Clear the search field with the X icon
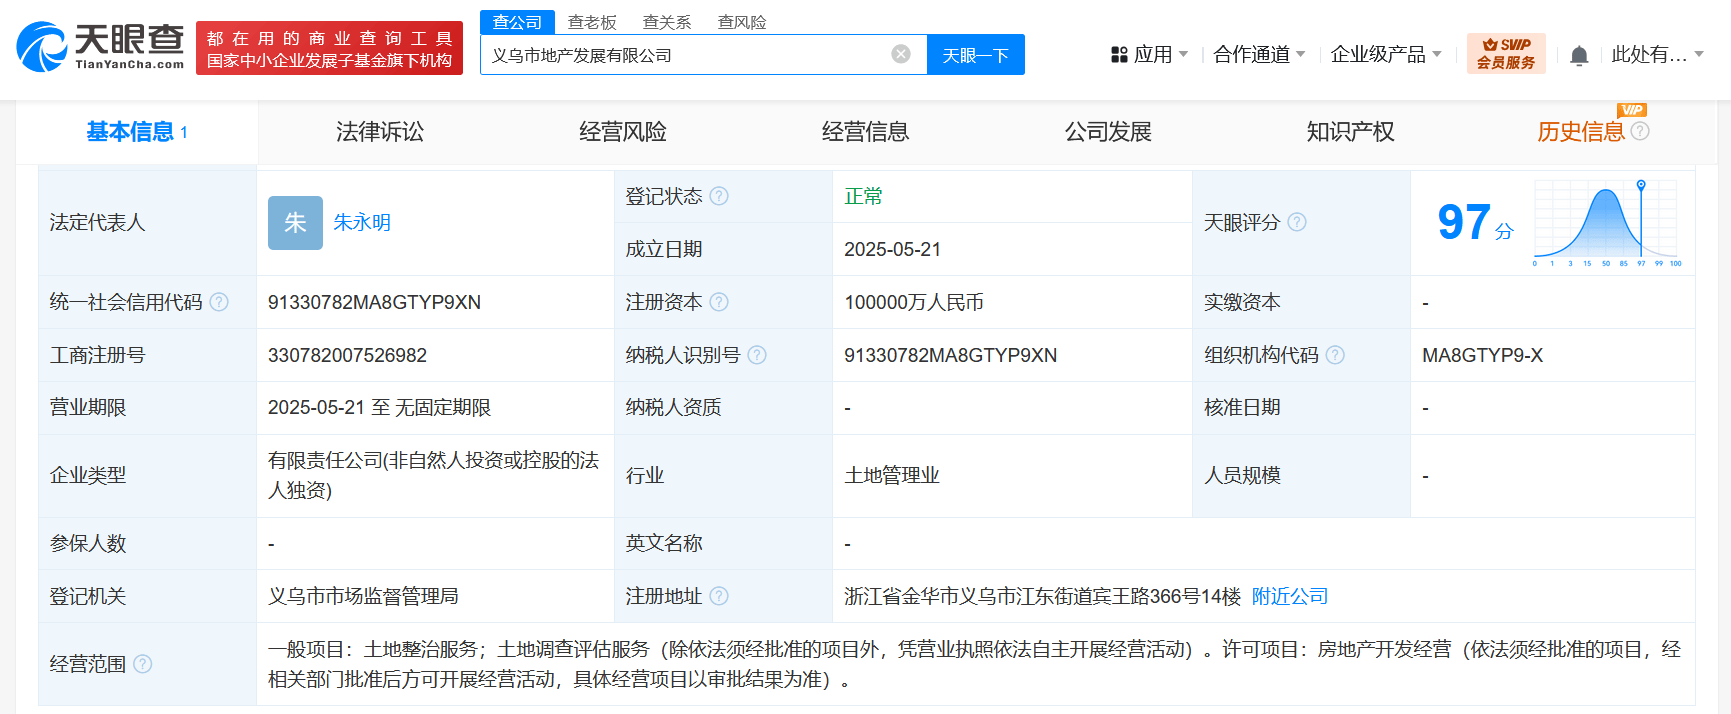This screenshot has height=714, width=1731. [901, 54]
